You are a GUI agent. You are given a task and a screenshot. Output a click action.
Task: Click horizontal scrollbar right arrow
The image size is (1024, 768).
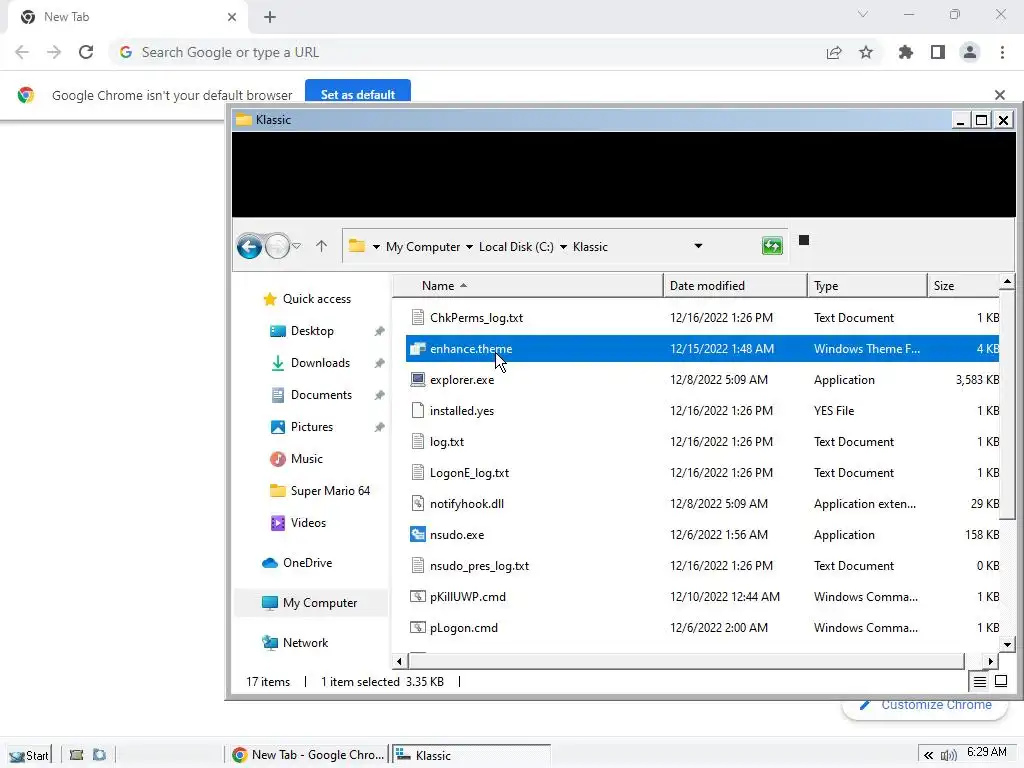pyautogui.click(x=991, y=662)
